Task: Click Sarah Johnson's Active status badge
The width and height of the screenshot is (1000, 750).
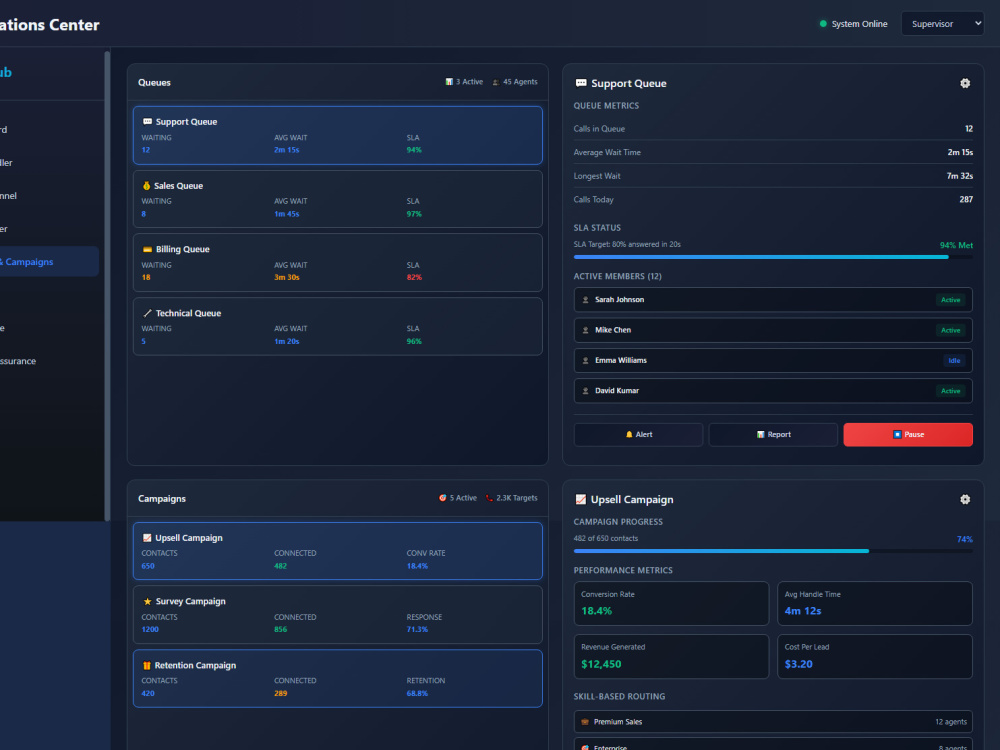Action: [x=950, y=300]
